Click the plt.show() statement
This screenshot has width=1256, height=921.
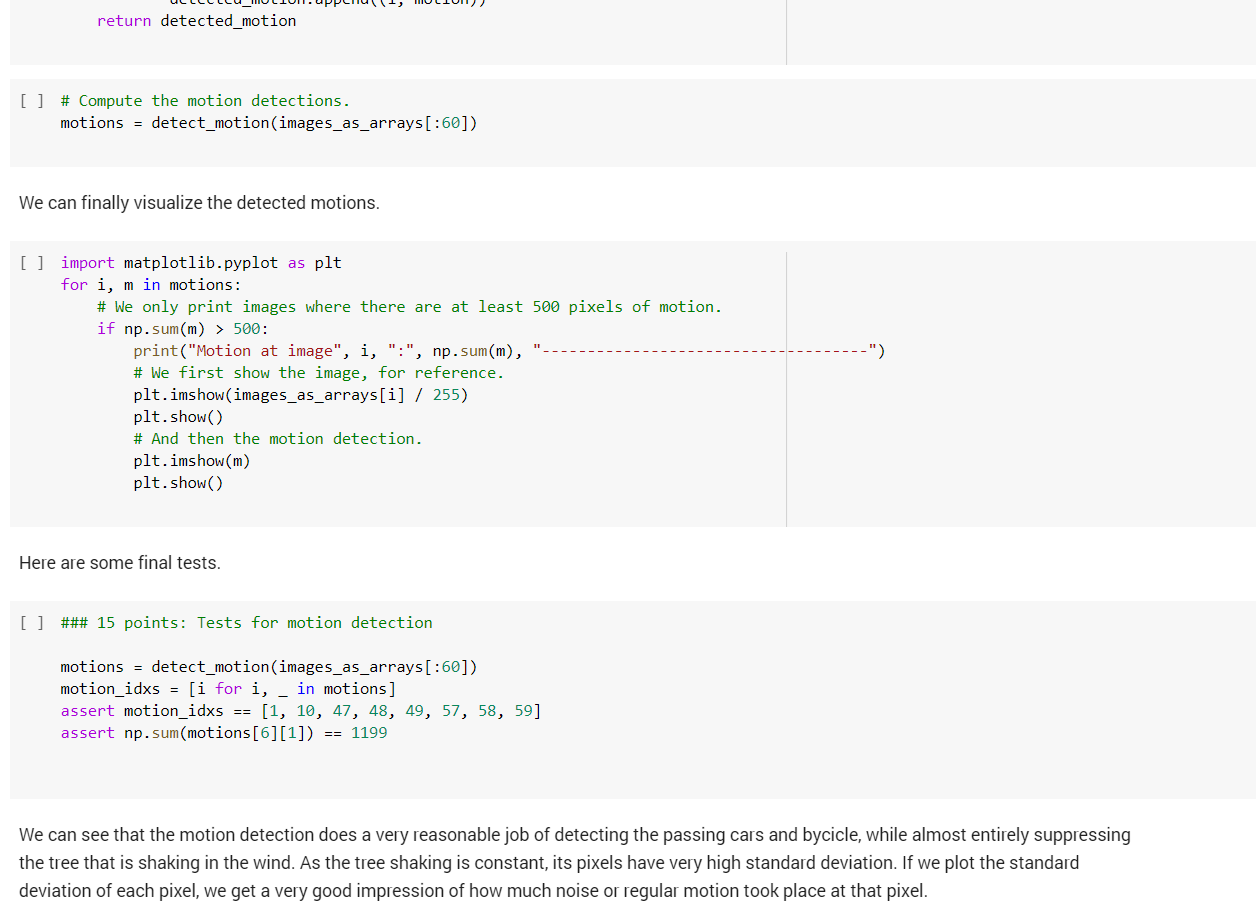point(178,416)
